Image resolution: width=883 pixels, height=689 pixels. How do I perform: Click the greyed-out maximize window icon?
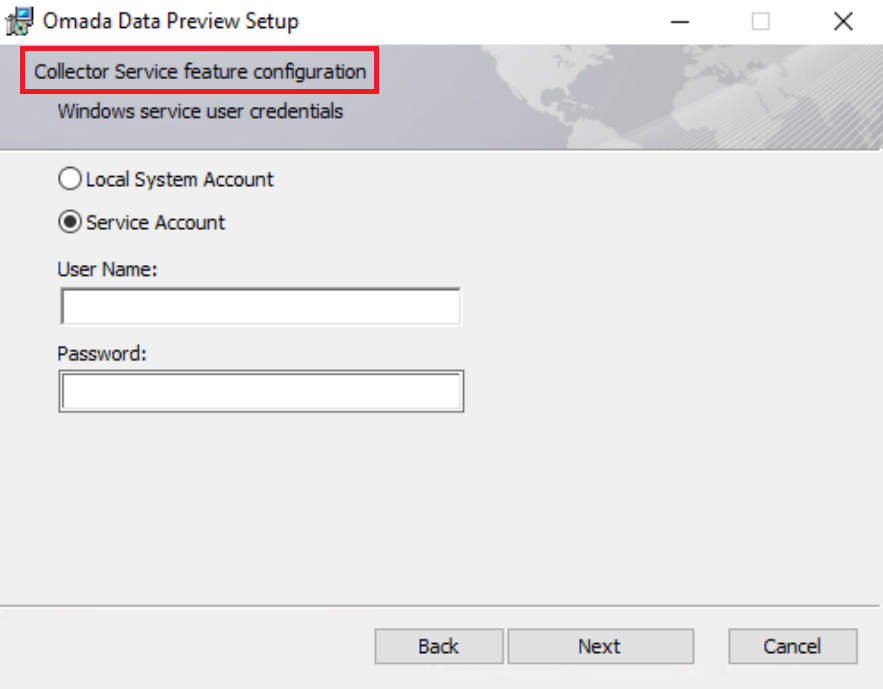coord(760,22)
